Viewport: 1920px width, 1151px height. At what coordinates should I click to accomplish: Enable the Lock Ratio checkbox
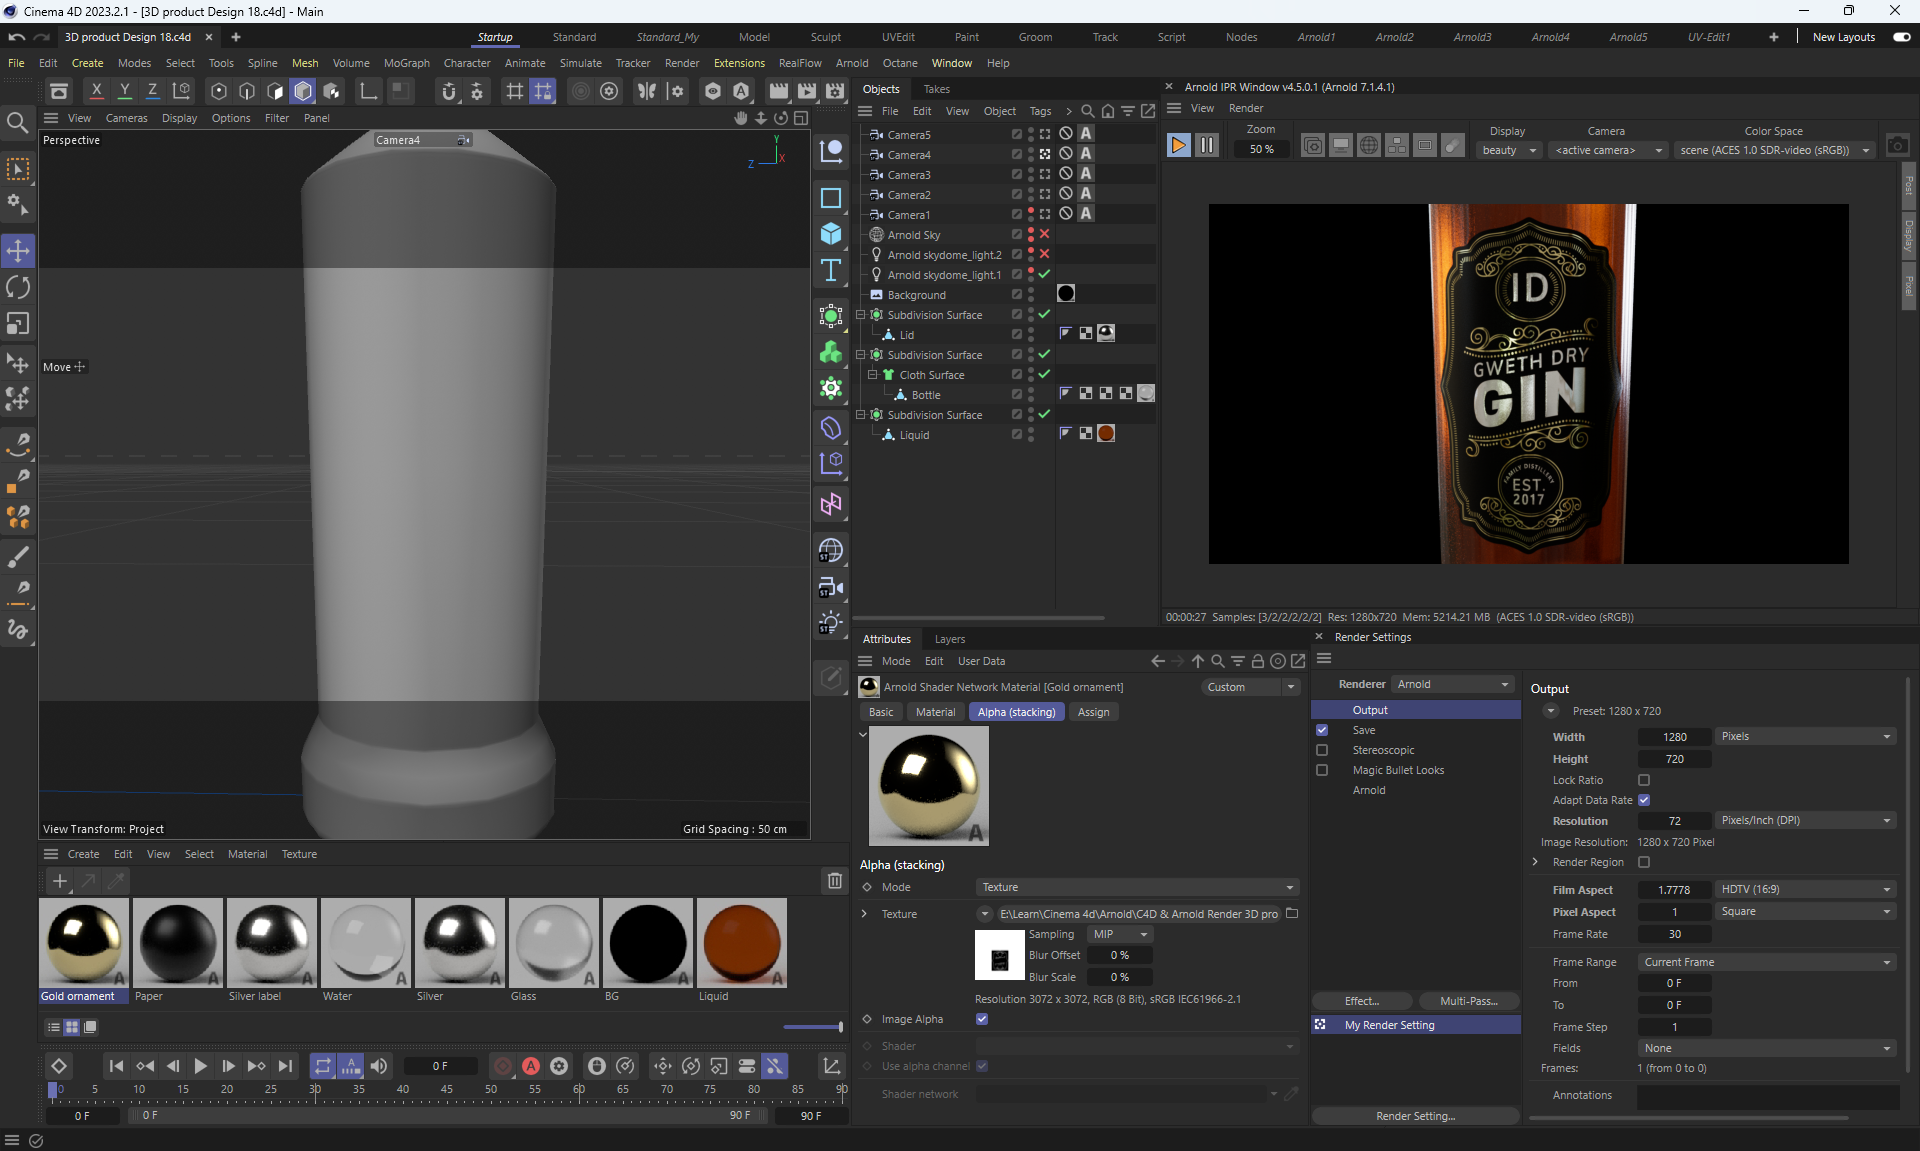1644,780
